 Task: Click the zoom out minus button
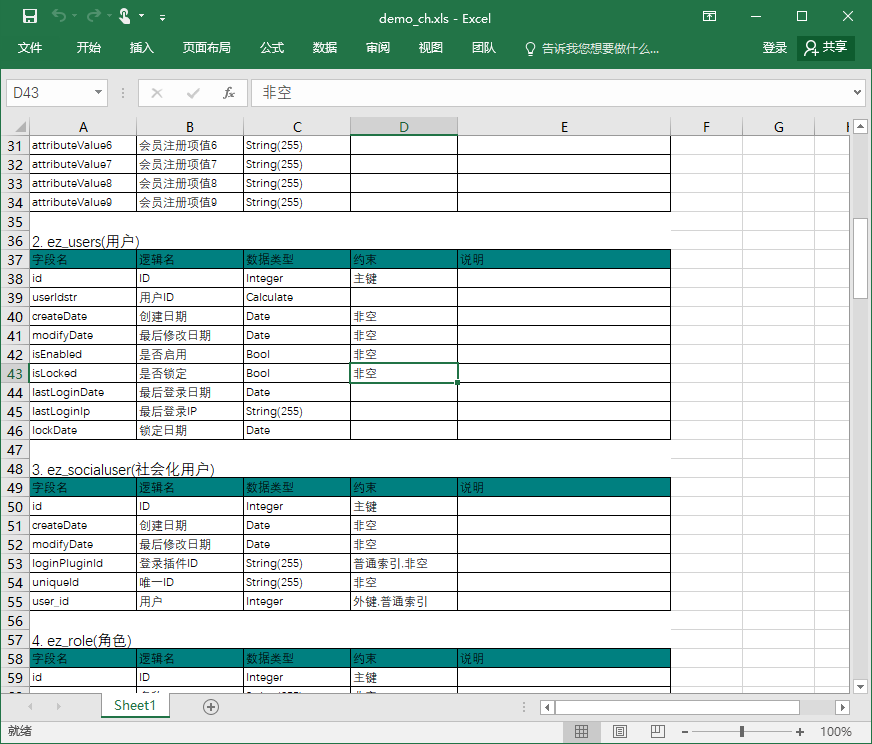(x=685, y=732)
